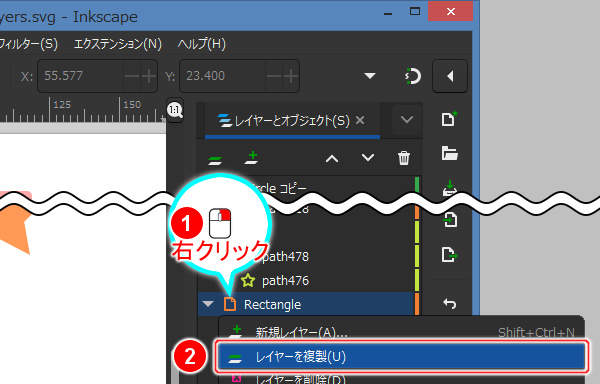Minimize the Inkscape window
600x384 pixels.
pos(388,14)
